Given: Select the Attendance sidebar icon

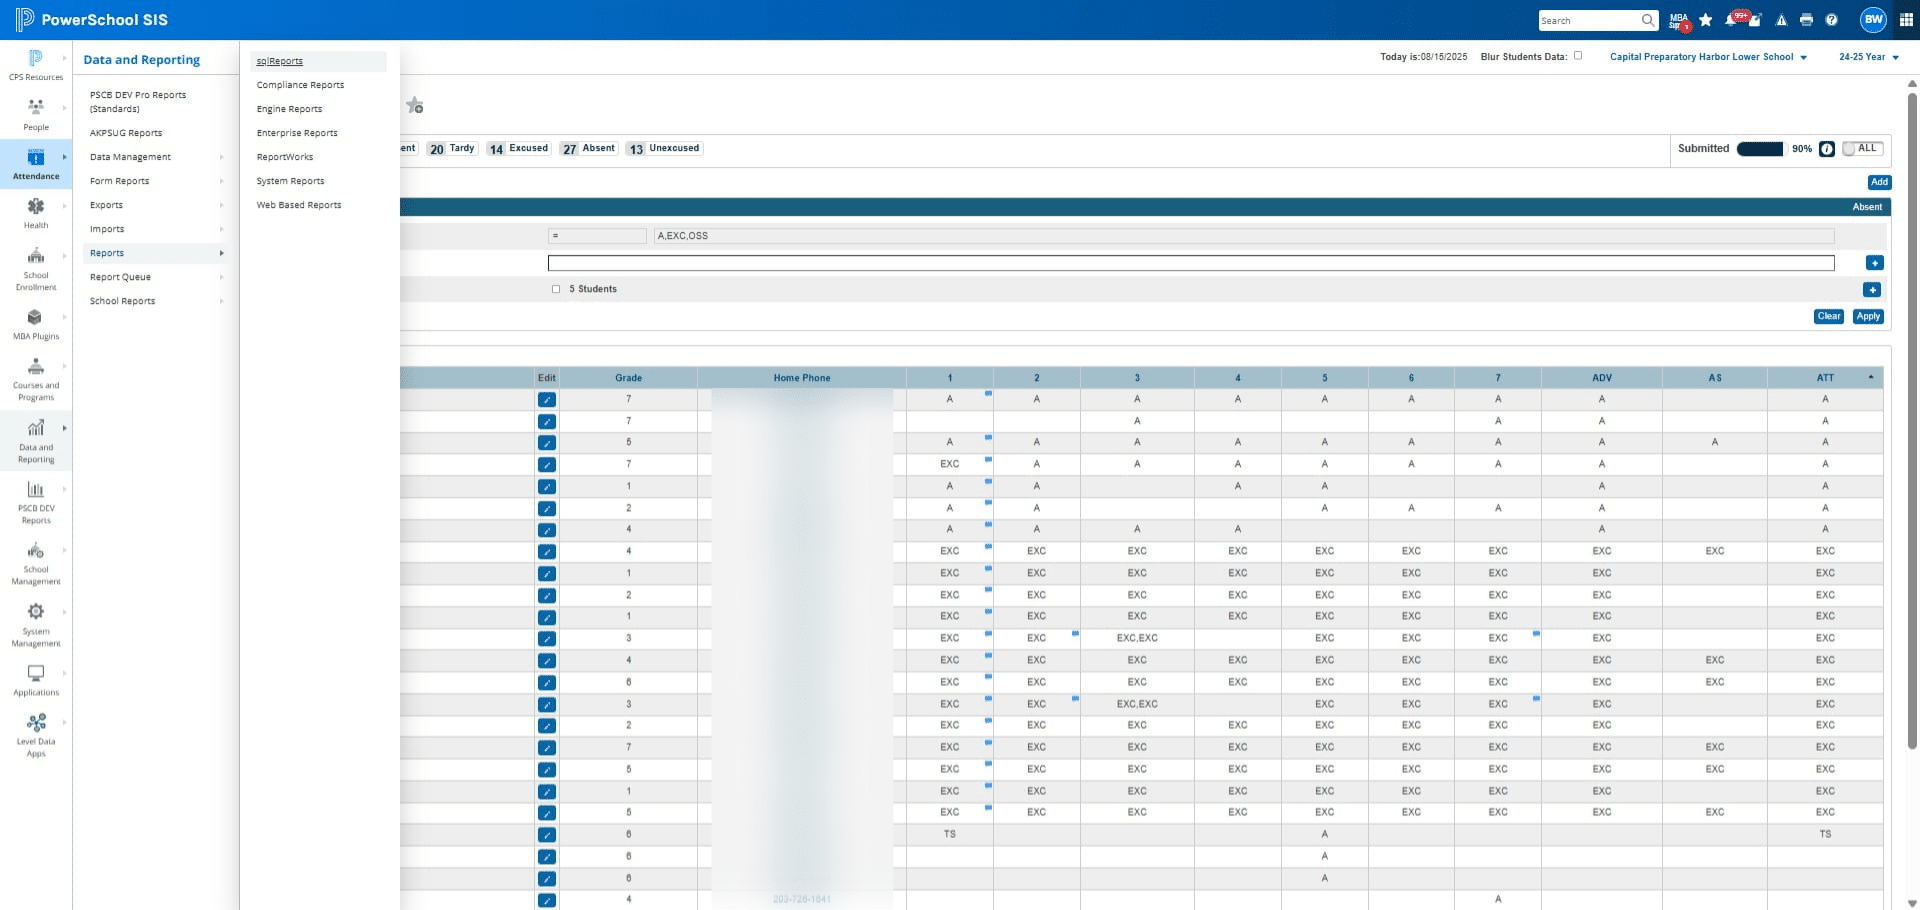Looking at the screenshot, I should [35, 157].
